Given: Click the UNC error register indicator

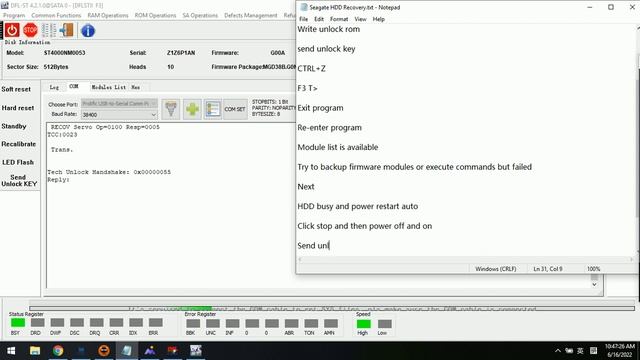Looking at the screenshot, I should pyautogui.click(x=213, y=324).
